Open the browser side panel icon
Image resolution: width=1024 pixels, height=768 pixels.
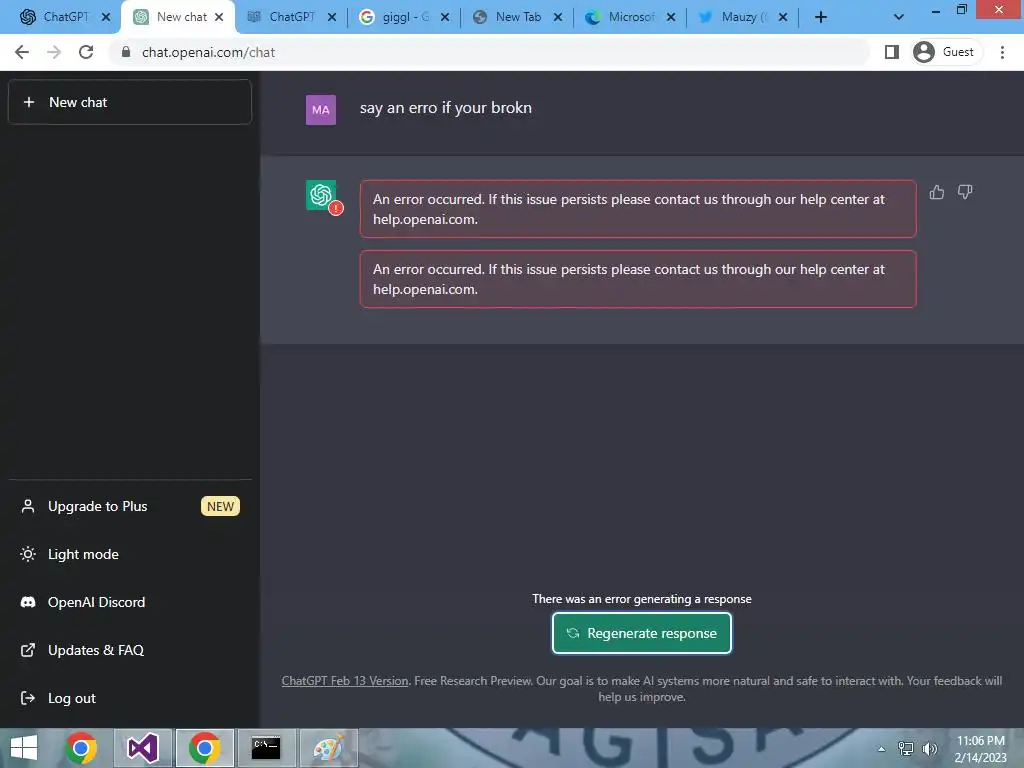click(891, 52)
